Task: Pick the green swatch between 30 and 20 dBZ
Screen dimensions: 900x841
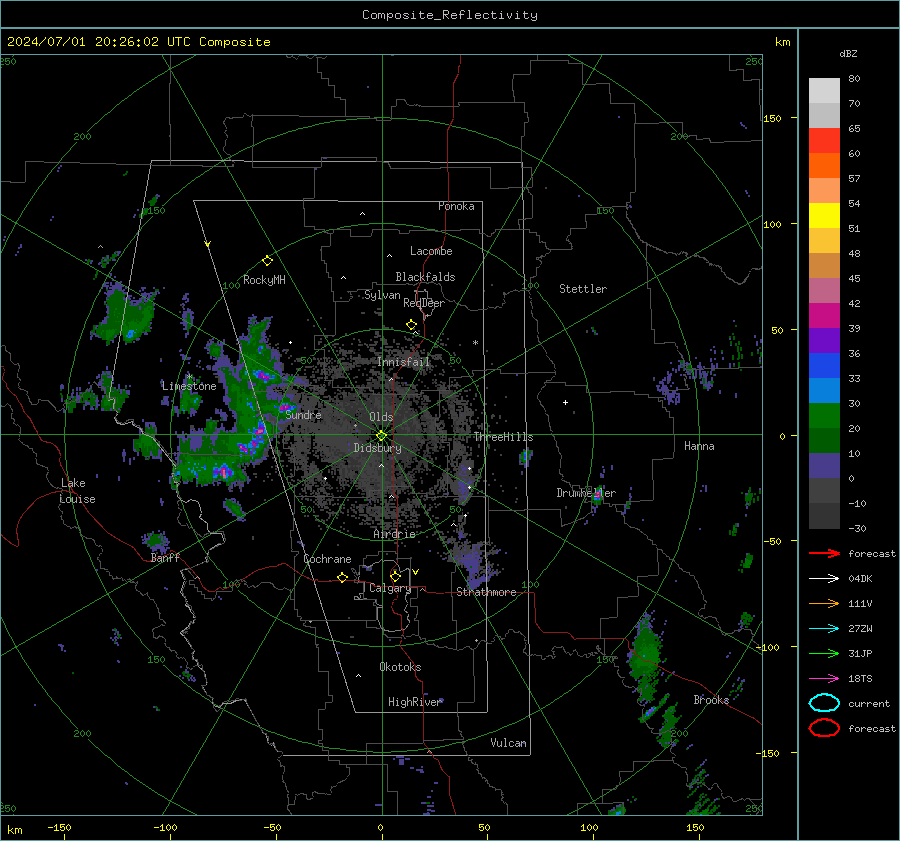Action: [x=824, y=416]
